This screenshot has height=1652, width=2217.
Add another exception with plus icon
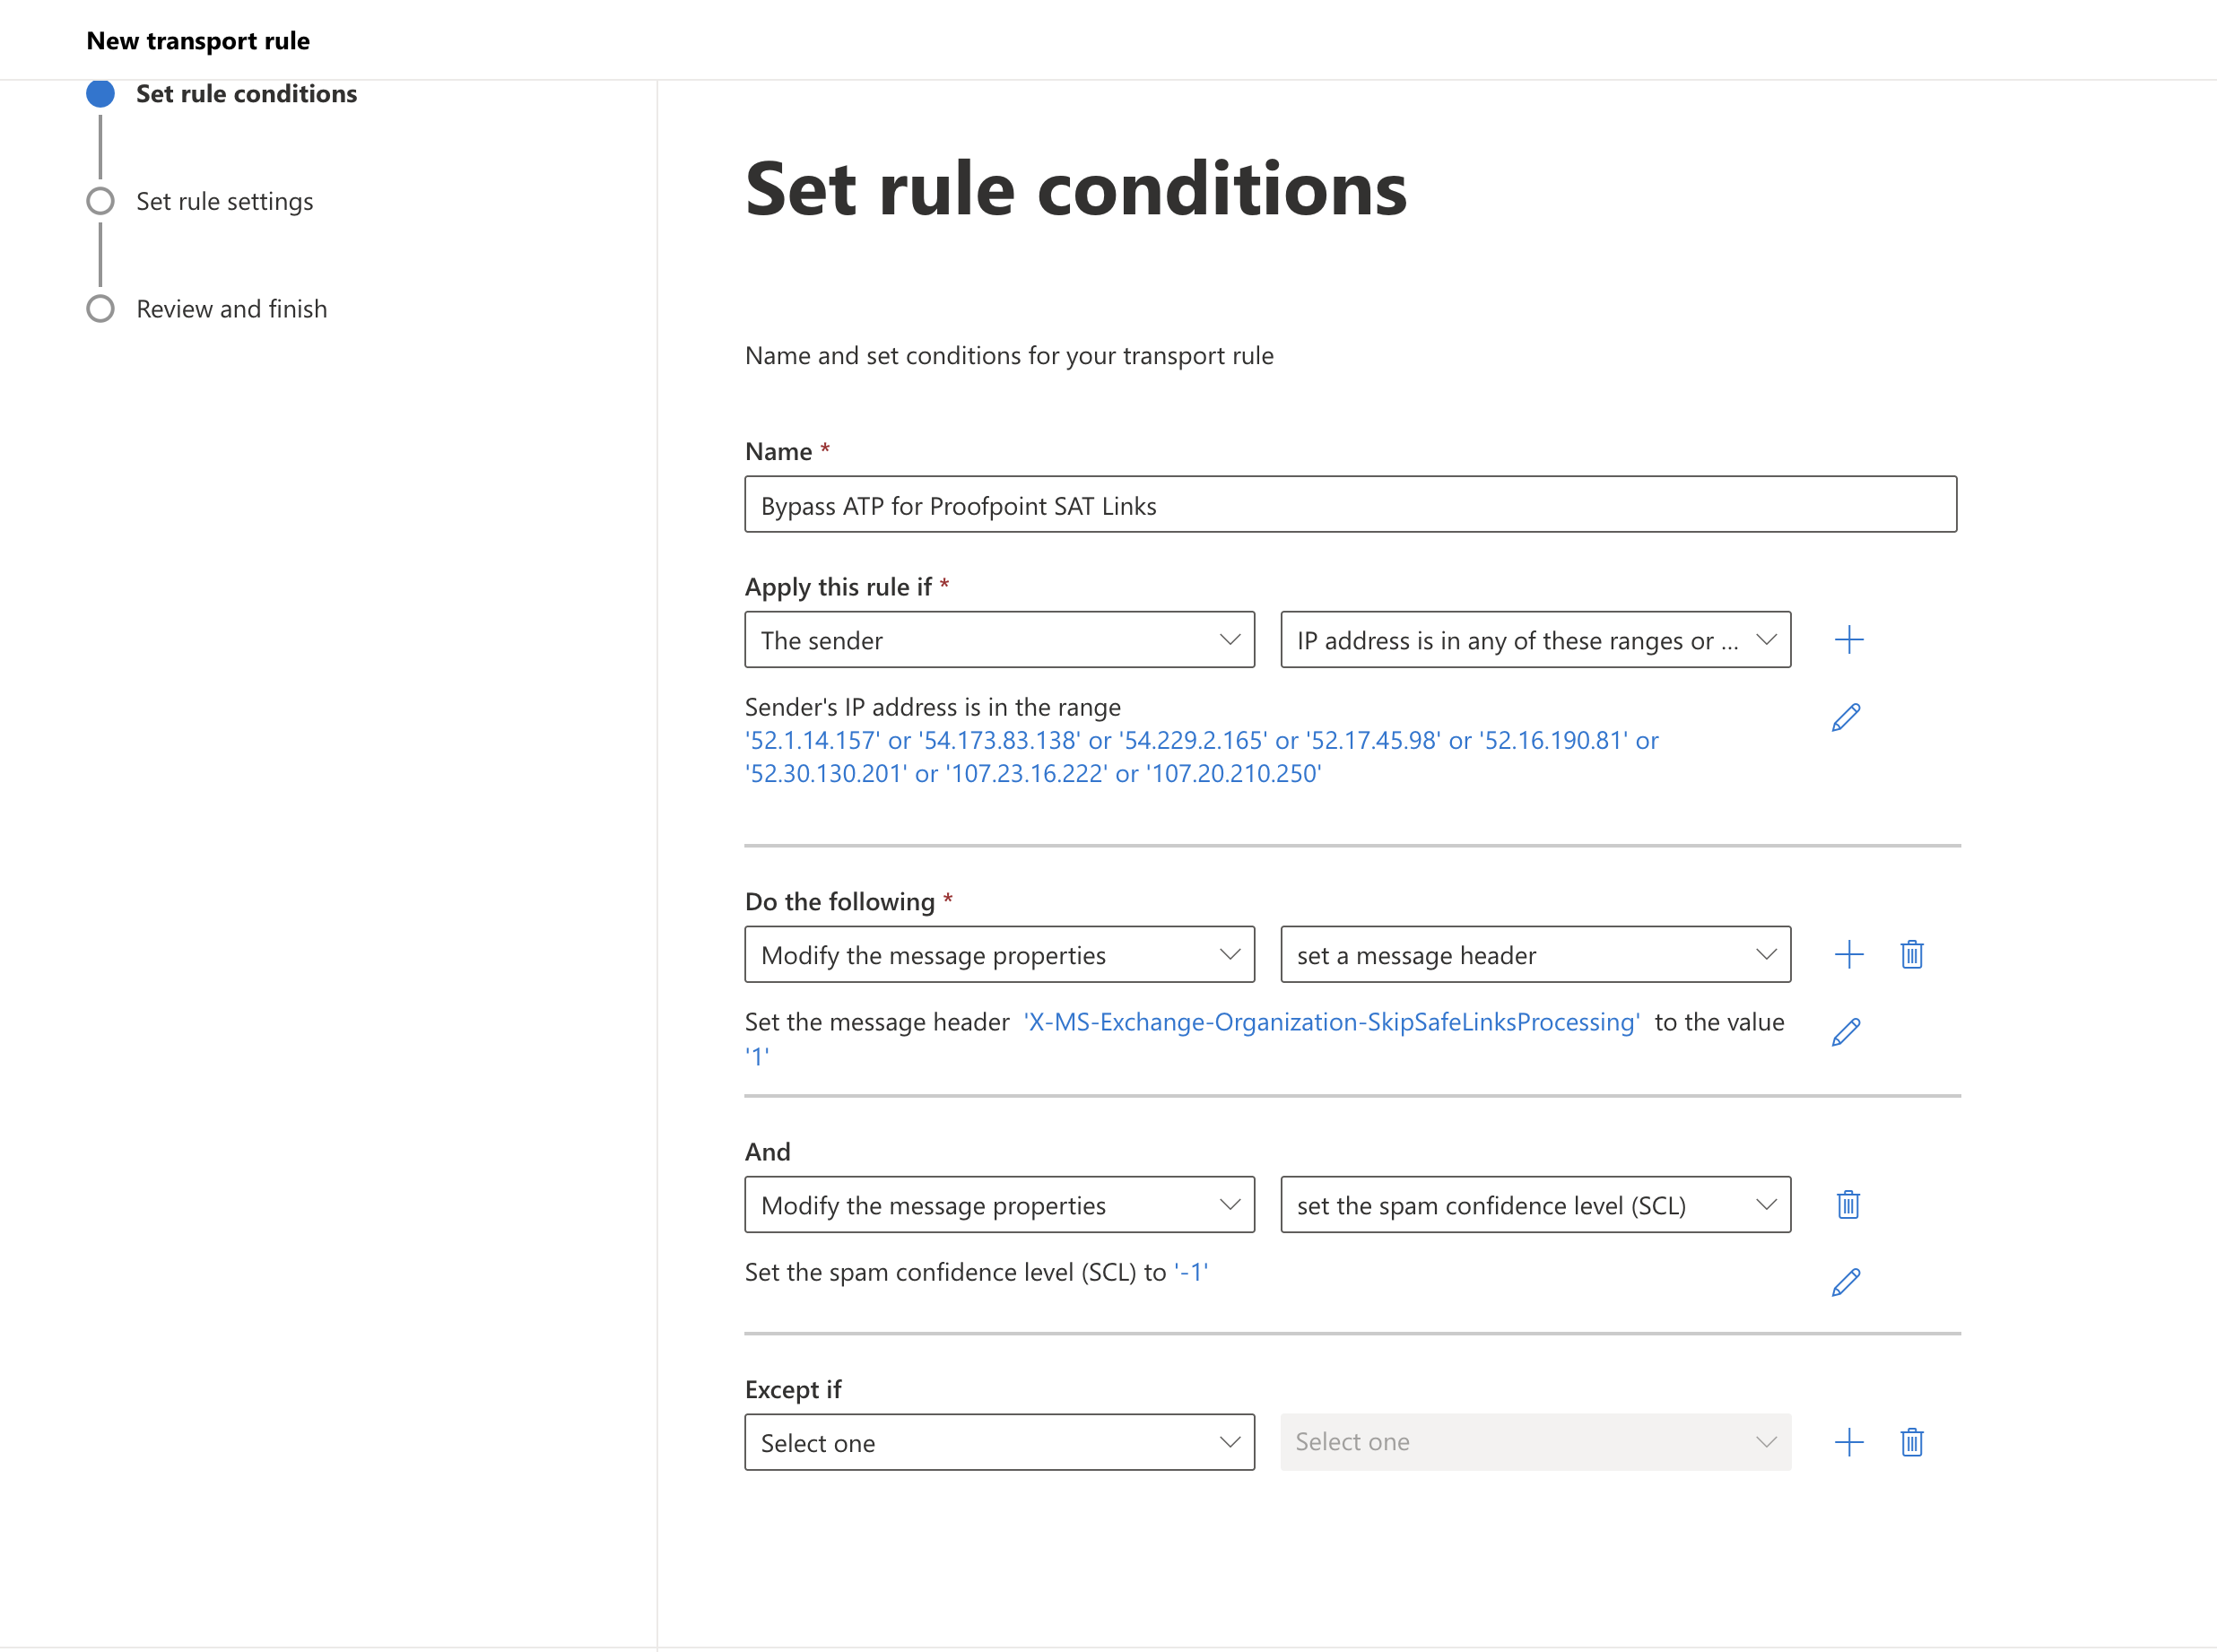coord(1848,1442)
